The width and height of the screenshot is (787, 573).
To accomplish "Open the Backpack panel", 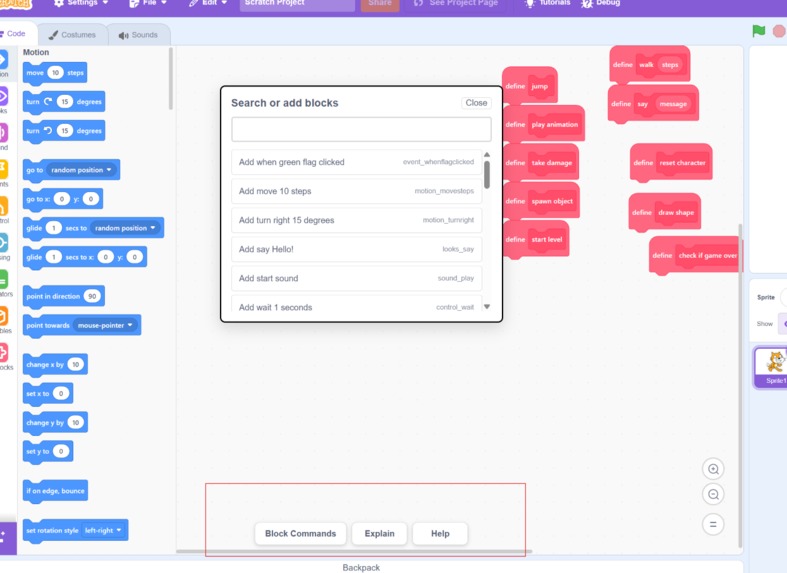I will point(361,567).
